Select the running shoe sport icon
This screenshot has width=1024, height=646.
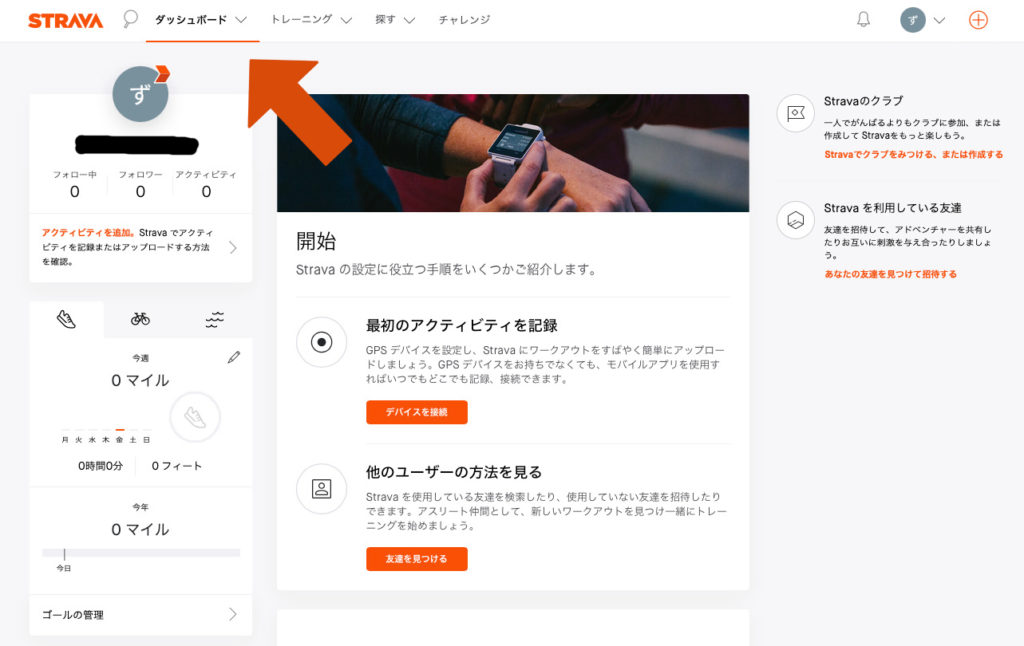pyautogui.click(x=67, y=319)
